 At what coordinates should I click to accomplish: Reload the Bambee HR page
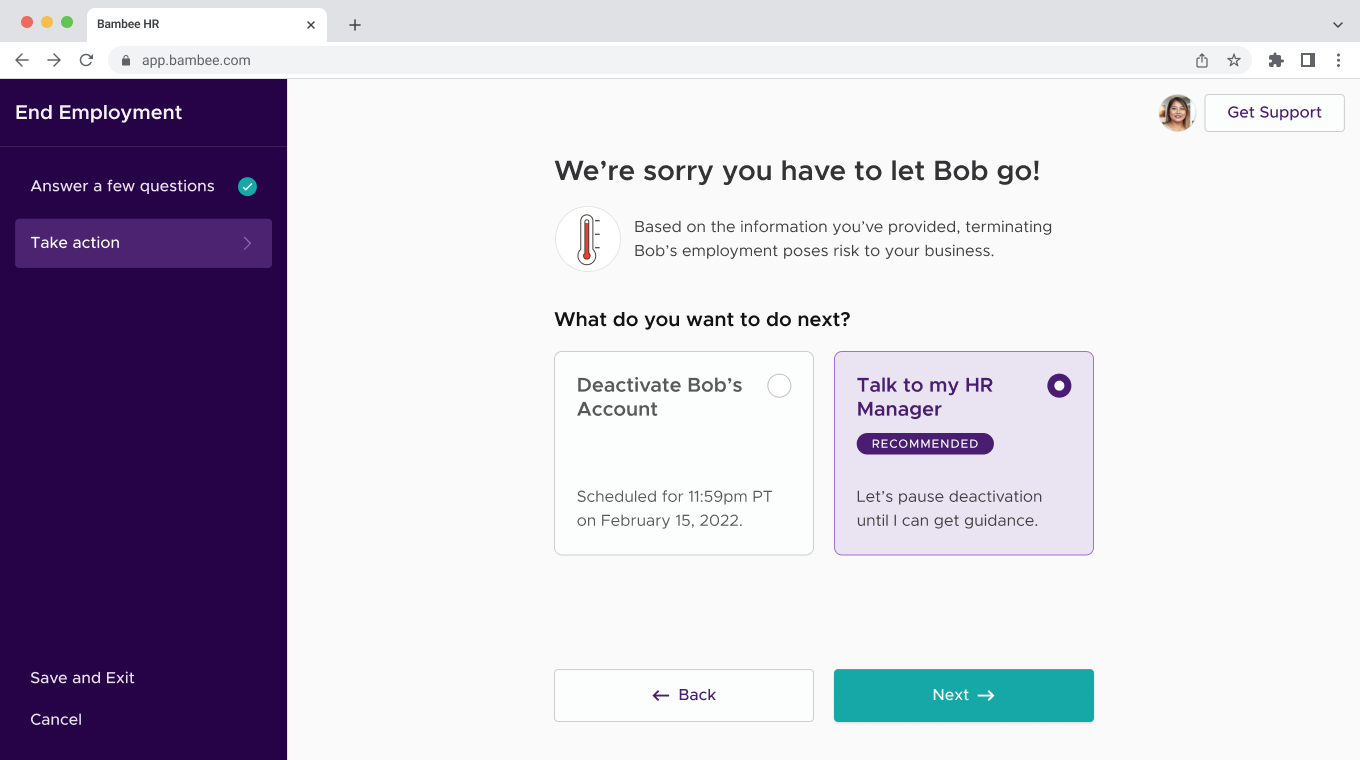[86, 60]
